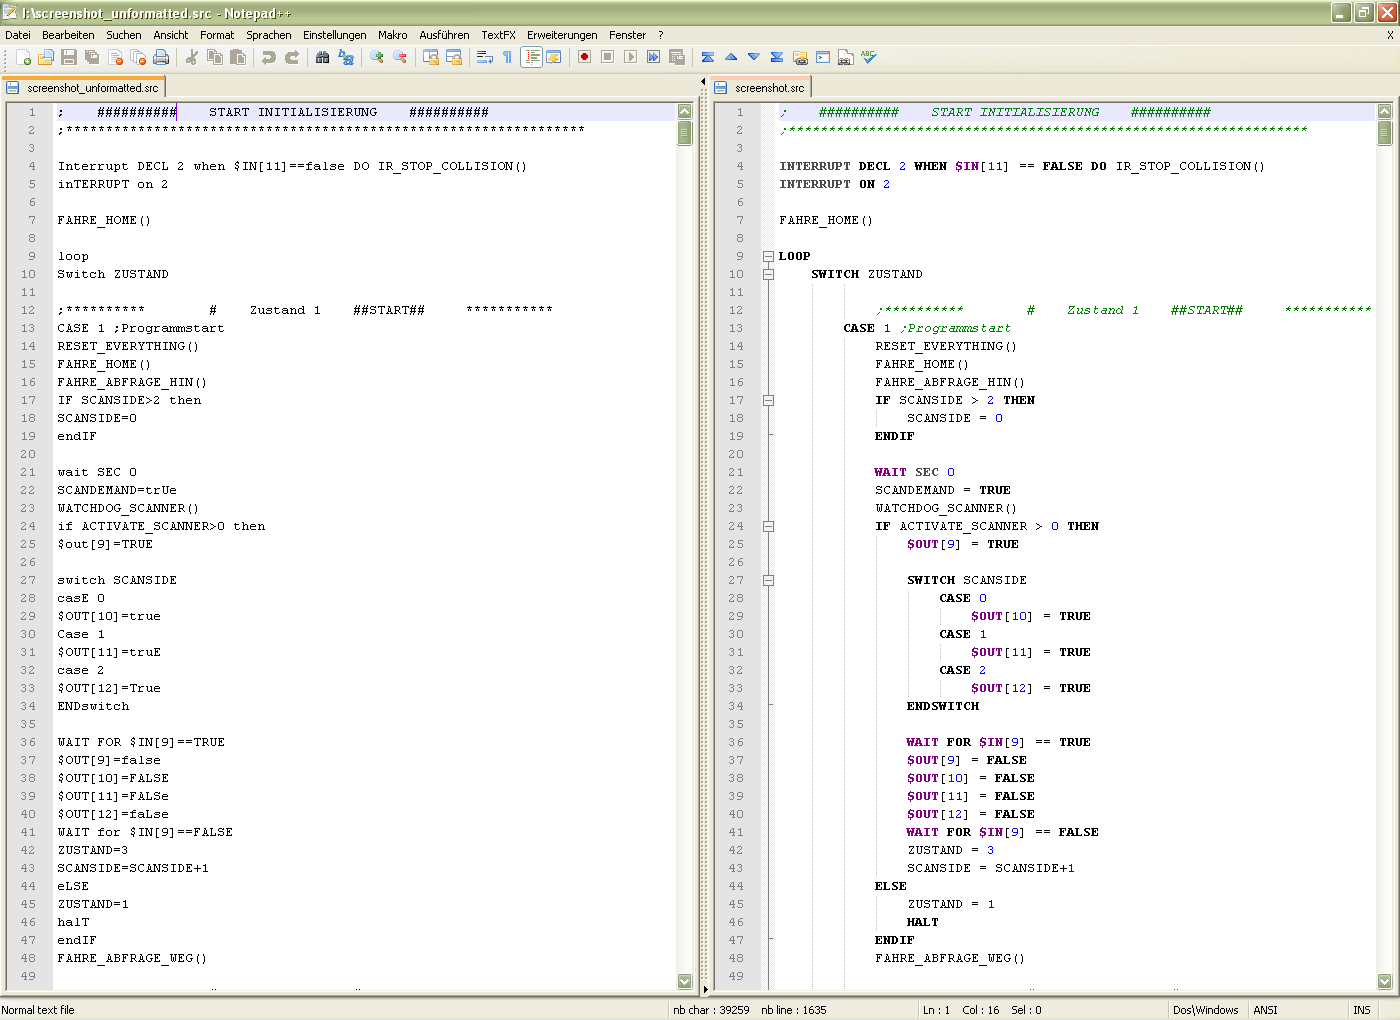Open the Makro menu

tap(393, 35)
